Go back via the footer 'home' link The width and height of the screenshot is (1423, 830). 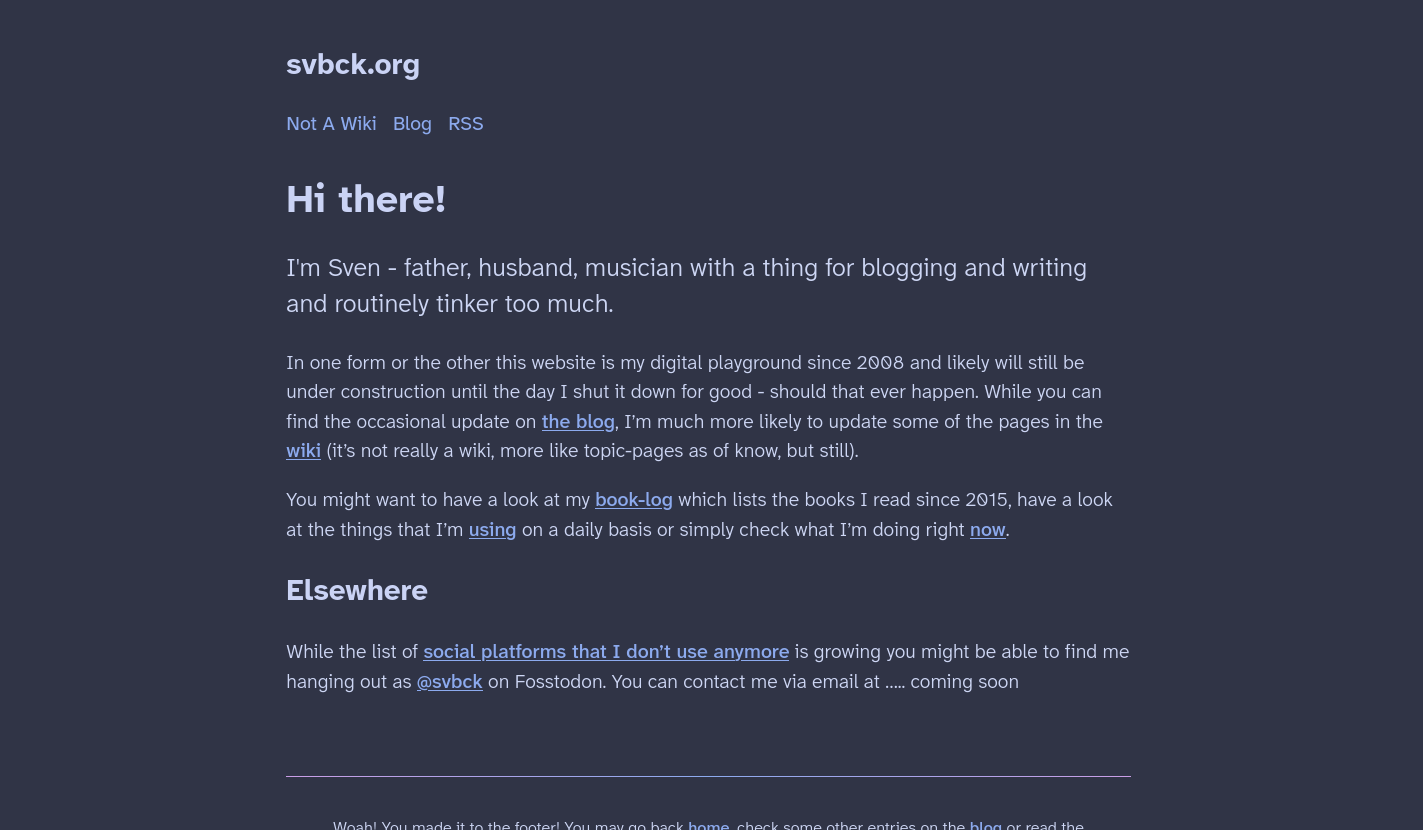[708, 824]
